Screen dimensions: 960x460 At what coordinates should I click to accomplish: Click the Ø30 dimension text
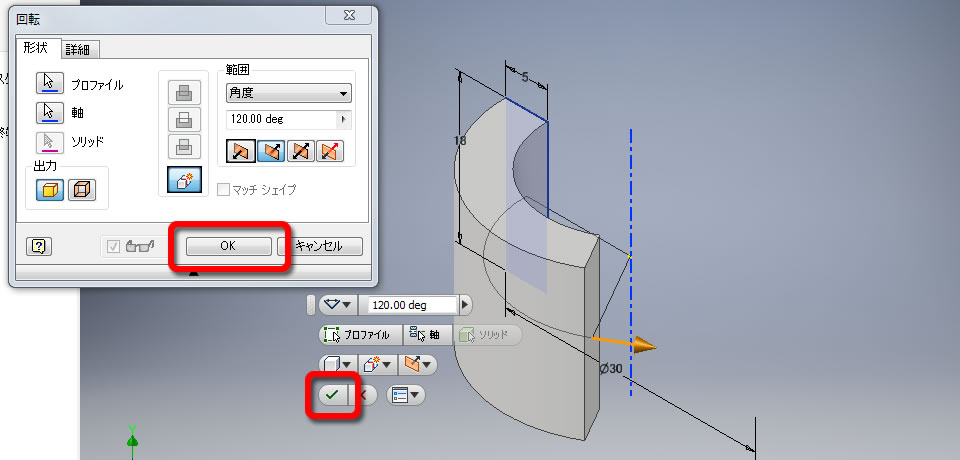click(x=611, y=369)
